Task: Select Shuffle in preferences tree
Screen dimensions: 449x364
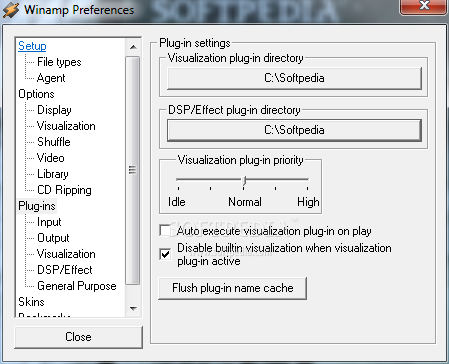Action: pos(54,142)
